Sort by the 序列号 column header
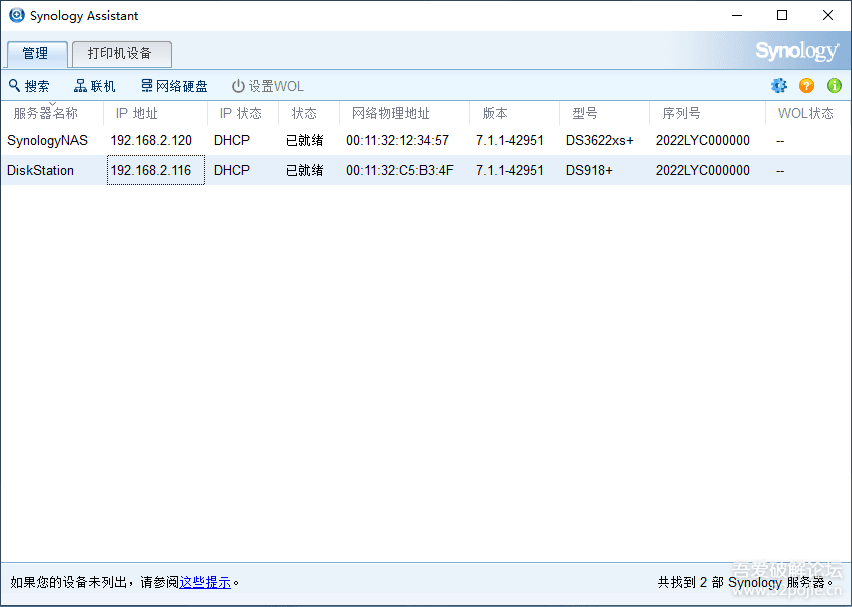The image size is (852, 607). tap(707, 114)
